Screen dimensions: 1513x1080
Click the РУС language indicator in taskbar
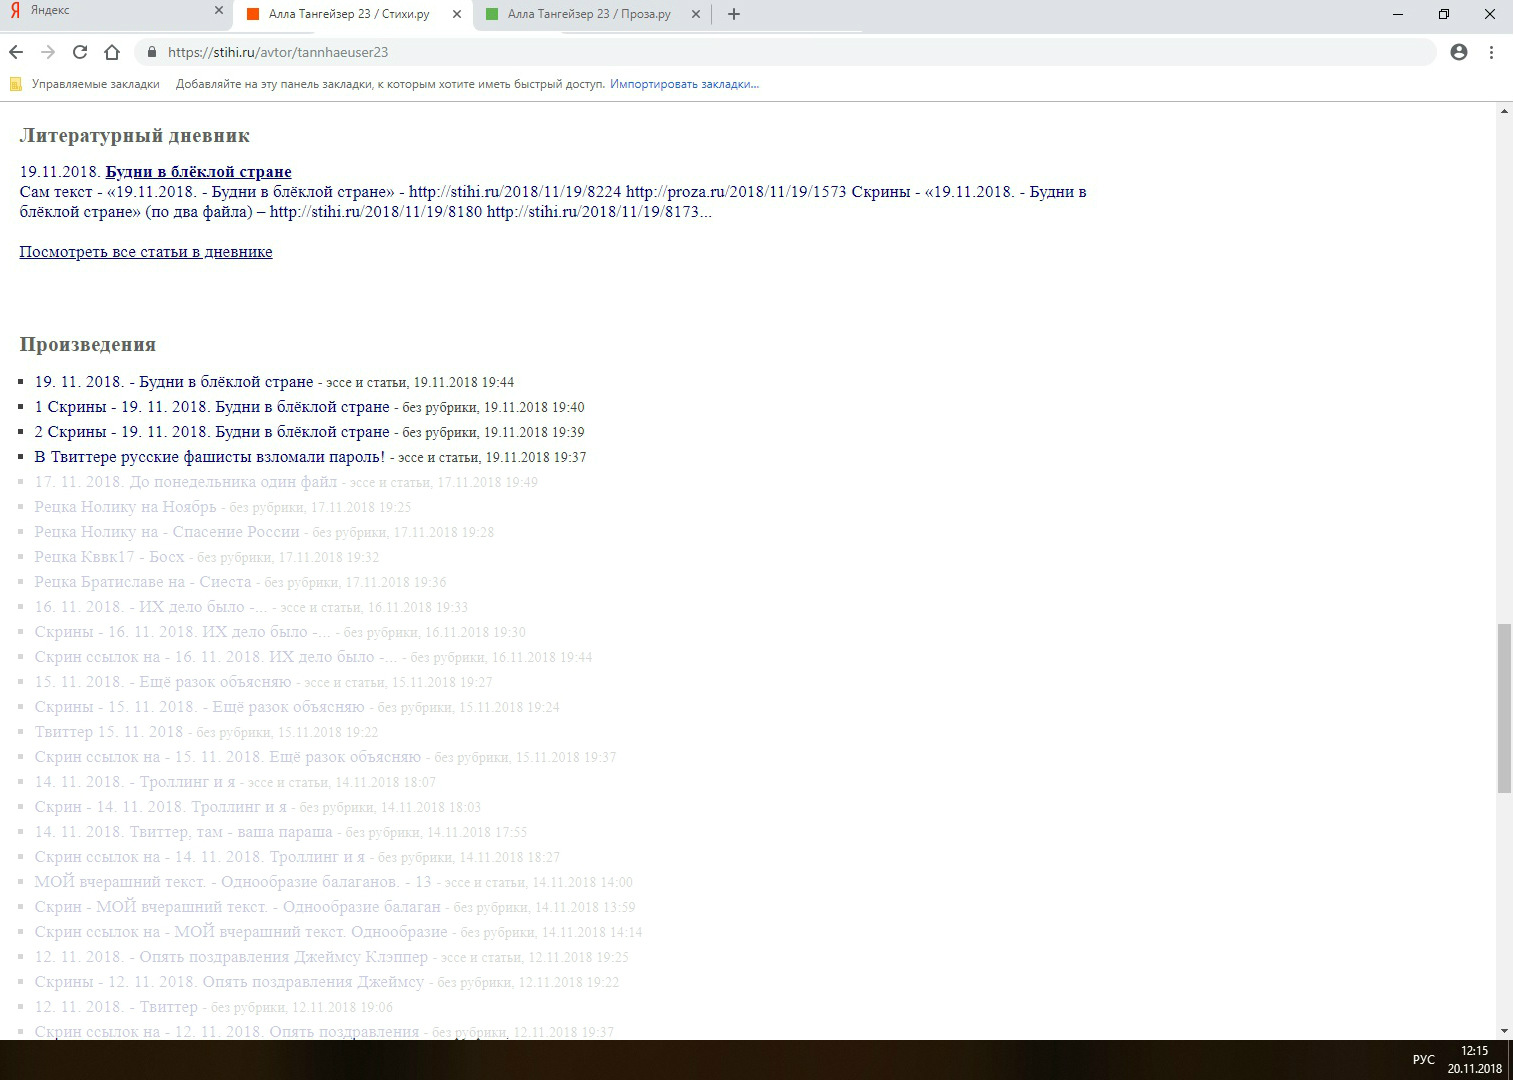click(1423, 1060)
